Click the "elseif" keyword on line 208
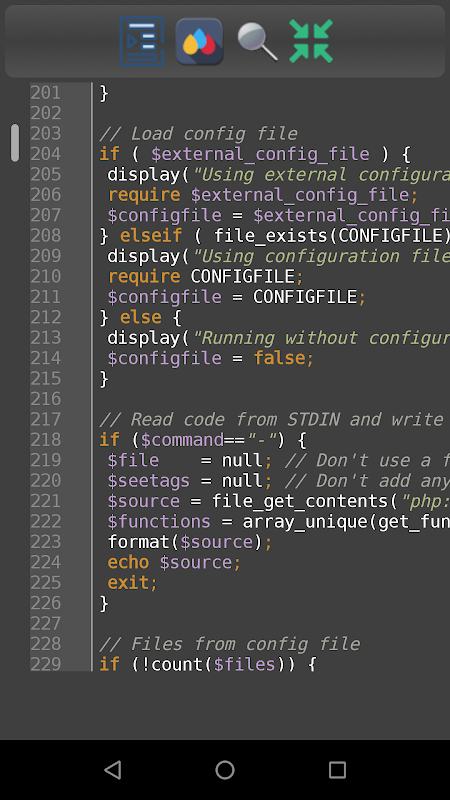The width and height of the screenshot is (450, 800). pyautogui.click(x=151, y=236)
